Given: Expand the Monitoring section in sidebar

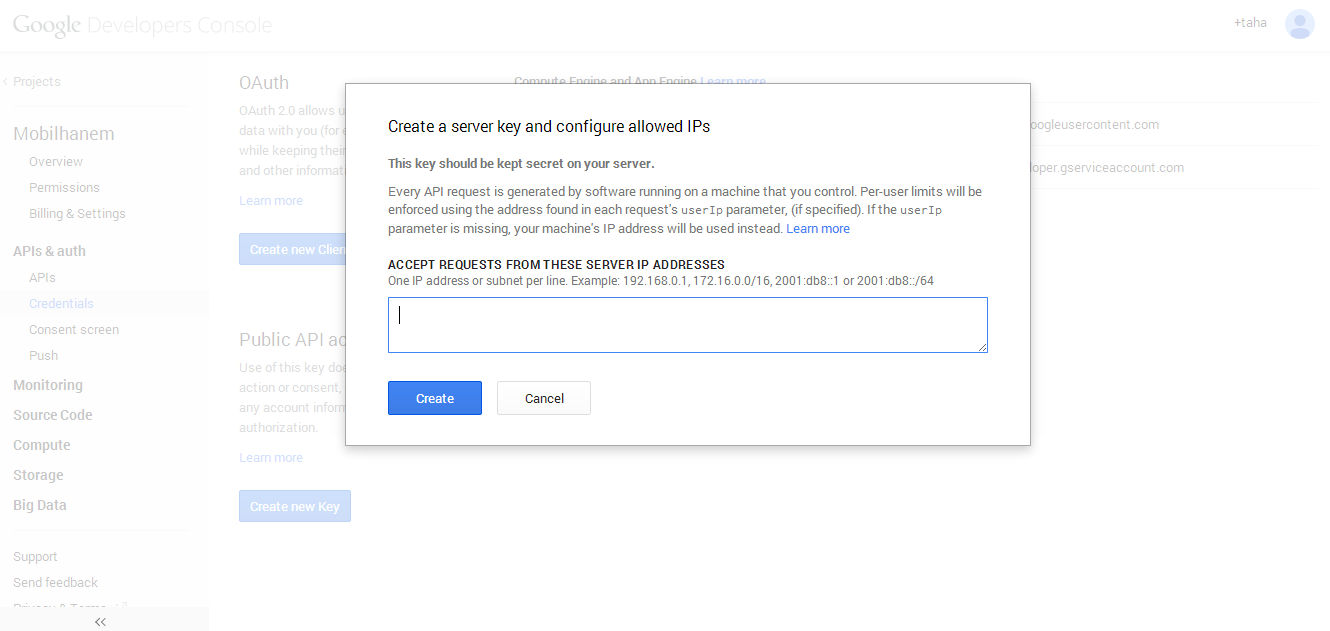Looking at the screenshot, I should click(48, 385).
